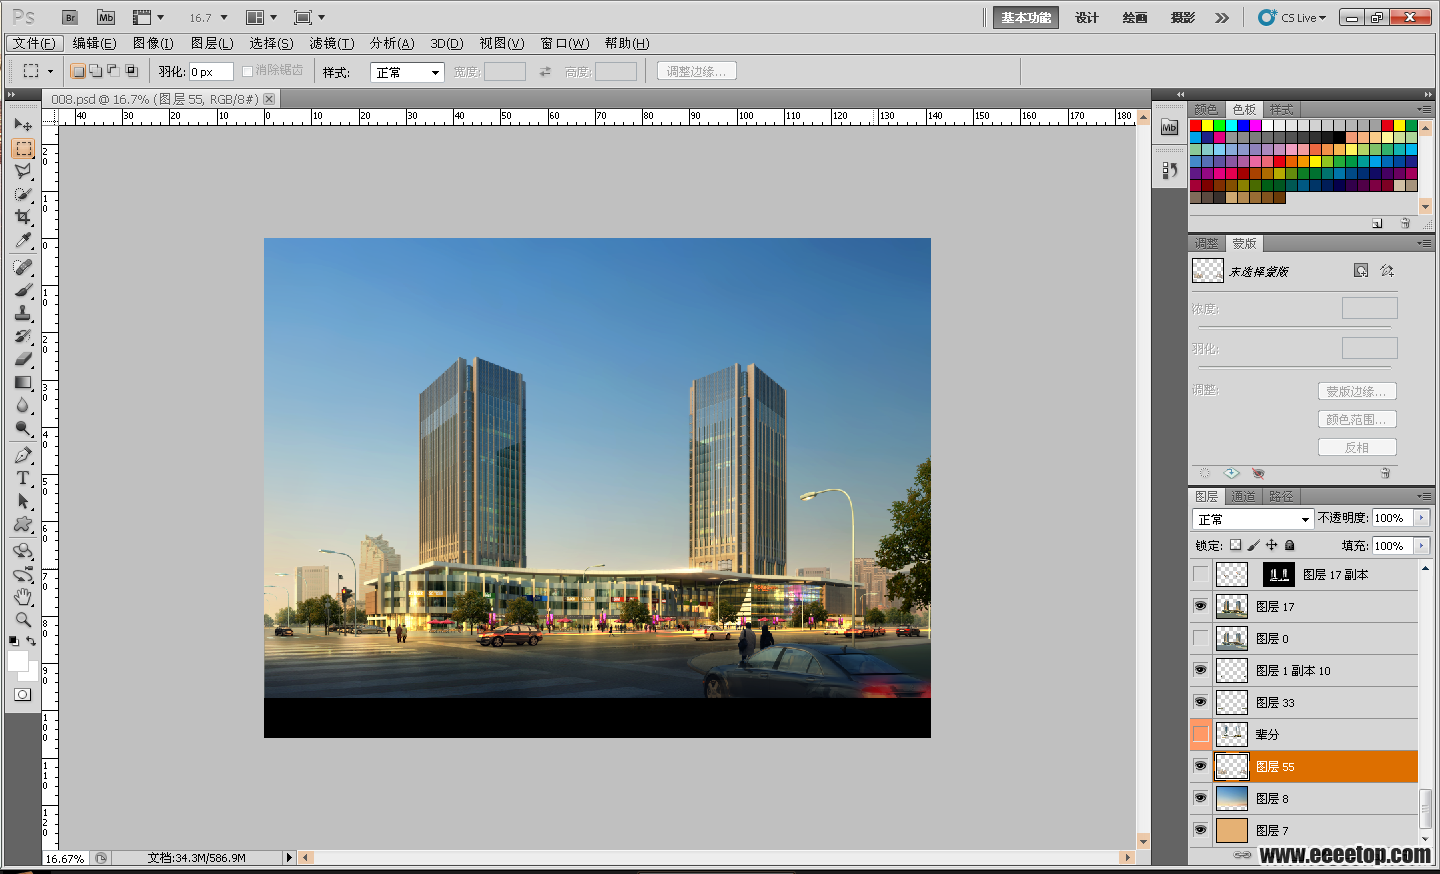Select the Gradient tool

(23, 382)
